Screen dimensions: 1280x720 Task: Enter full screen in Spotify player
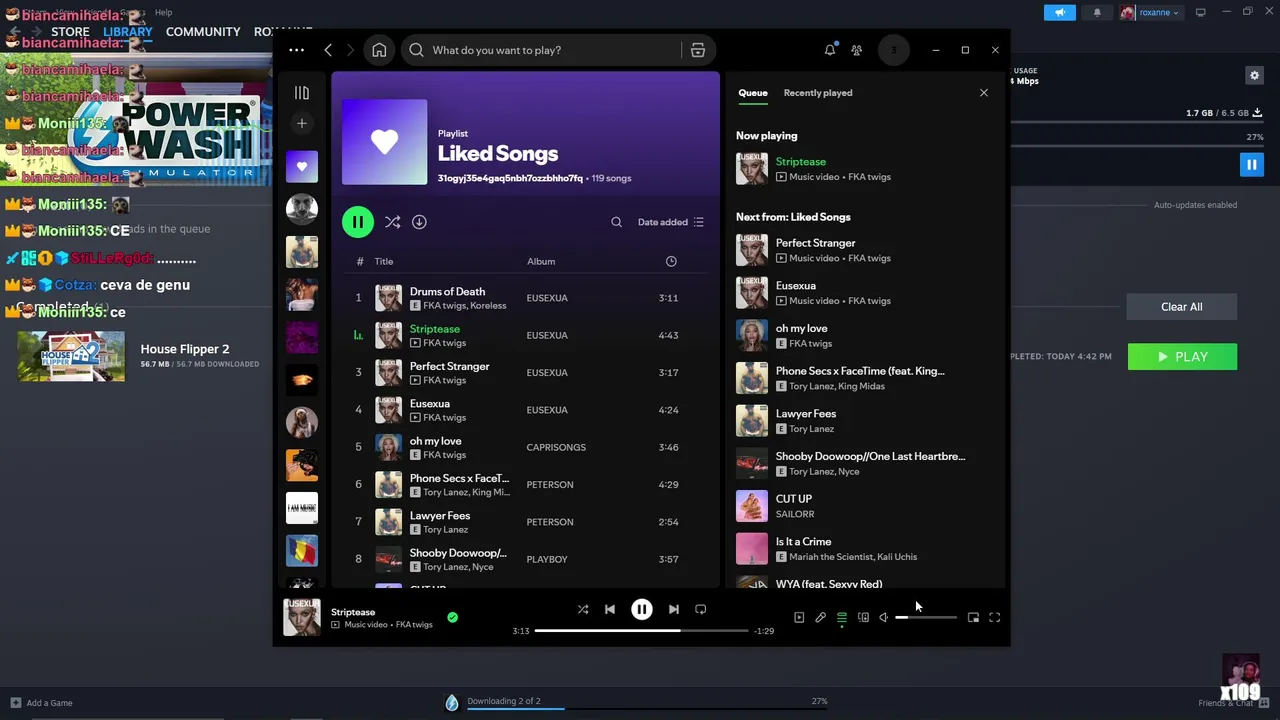click(995, 618)
